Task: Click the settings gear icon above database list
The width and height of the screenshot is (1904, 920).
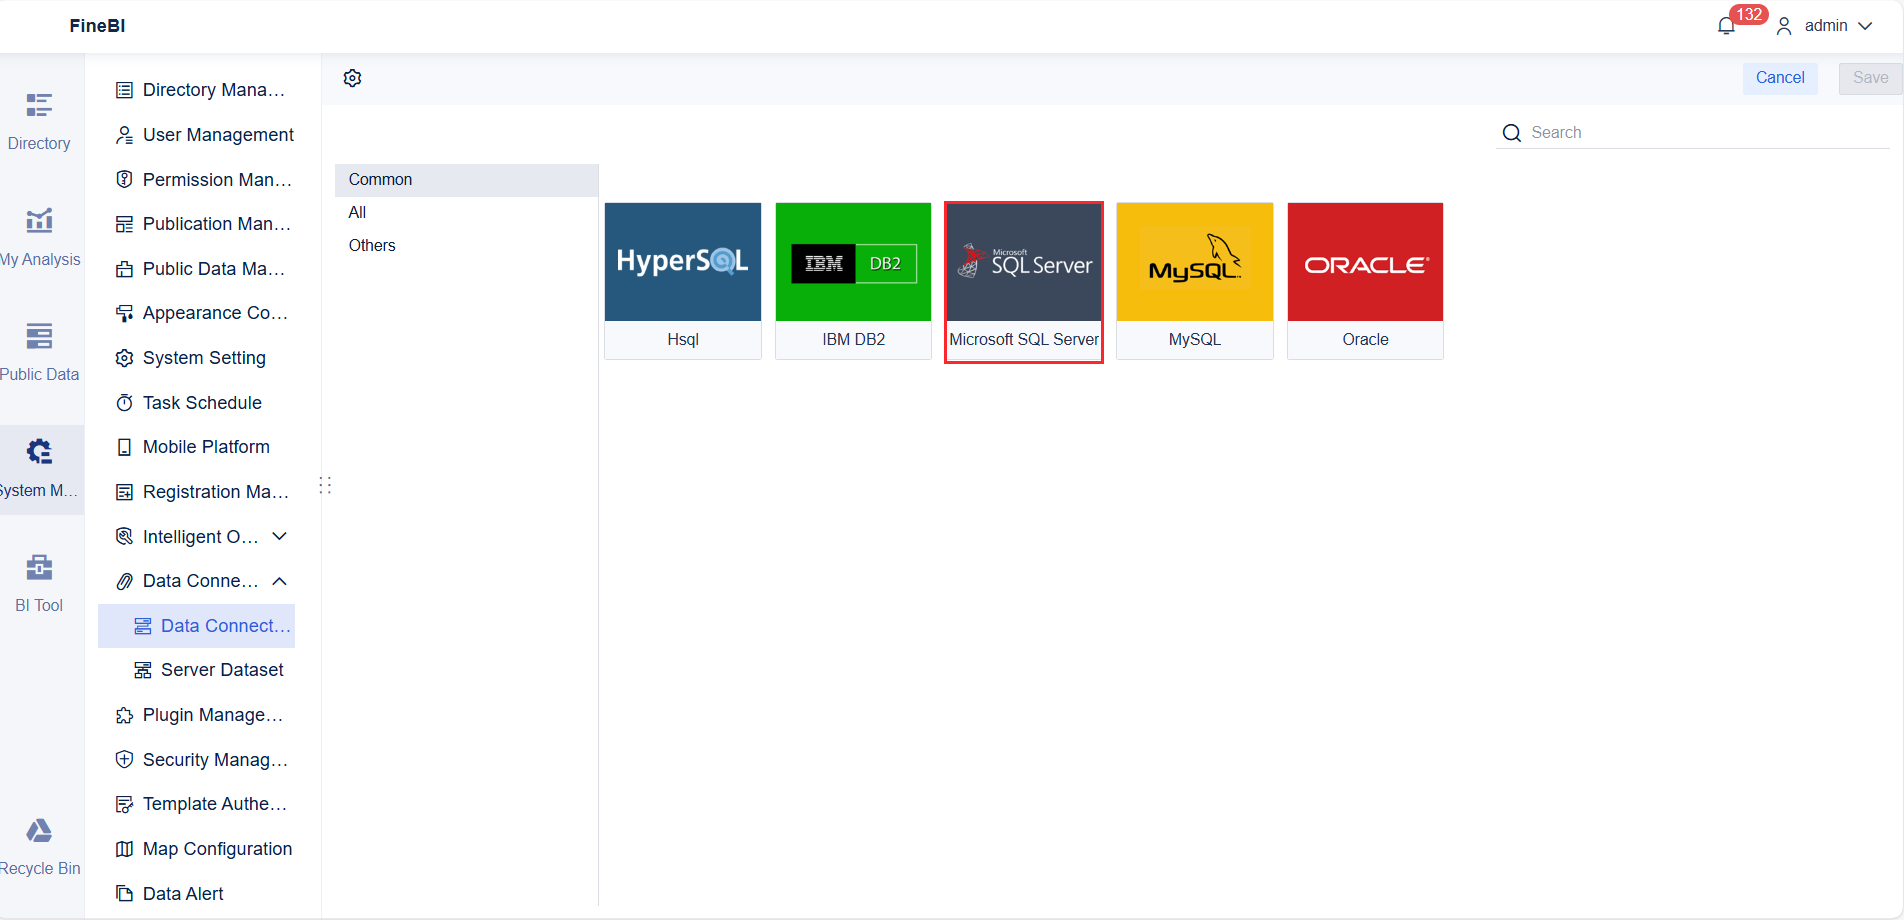Action: click(352, 78)
